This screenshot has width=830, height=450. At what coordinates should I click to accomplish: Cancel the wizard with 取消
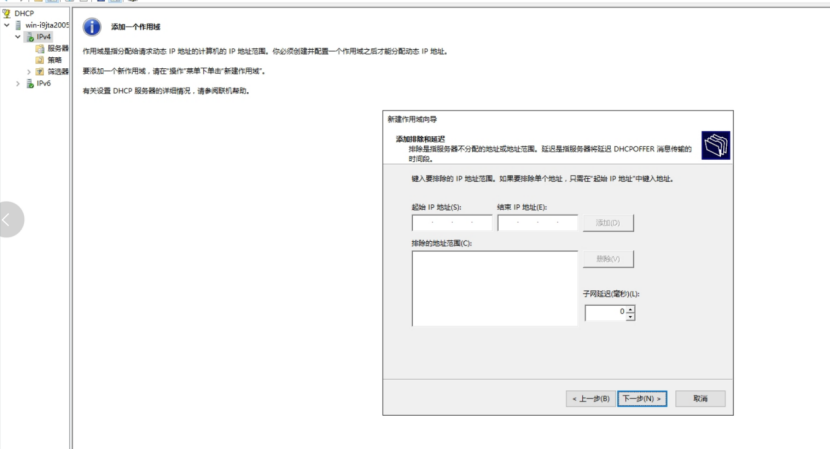700,399
